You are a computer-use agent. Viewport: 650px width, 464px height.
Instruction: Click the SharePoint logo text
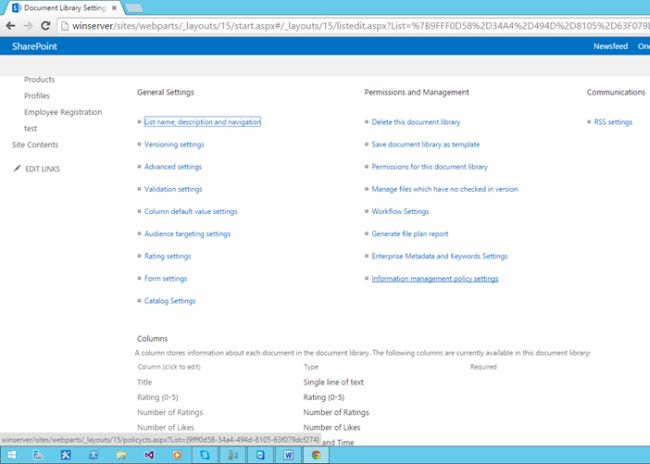(x=34, y=46)
